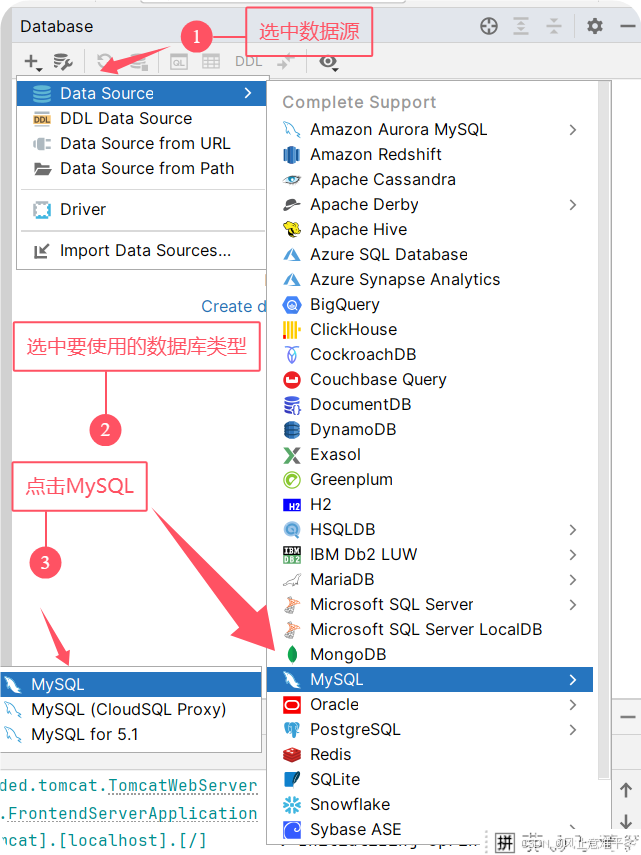Click the Azure SQL Database icon

pyautogui.click(x=292, y=255)
